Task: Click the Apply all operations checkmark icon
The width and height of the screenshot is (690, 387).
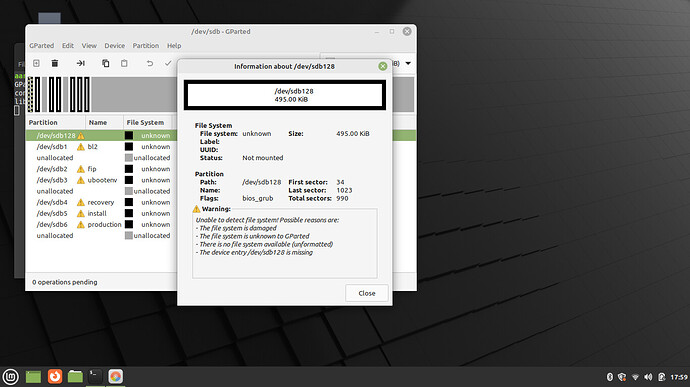Action: (168, 63)
